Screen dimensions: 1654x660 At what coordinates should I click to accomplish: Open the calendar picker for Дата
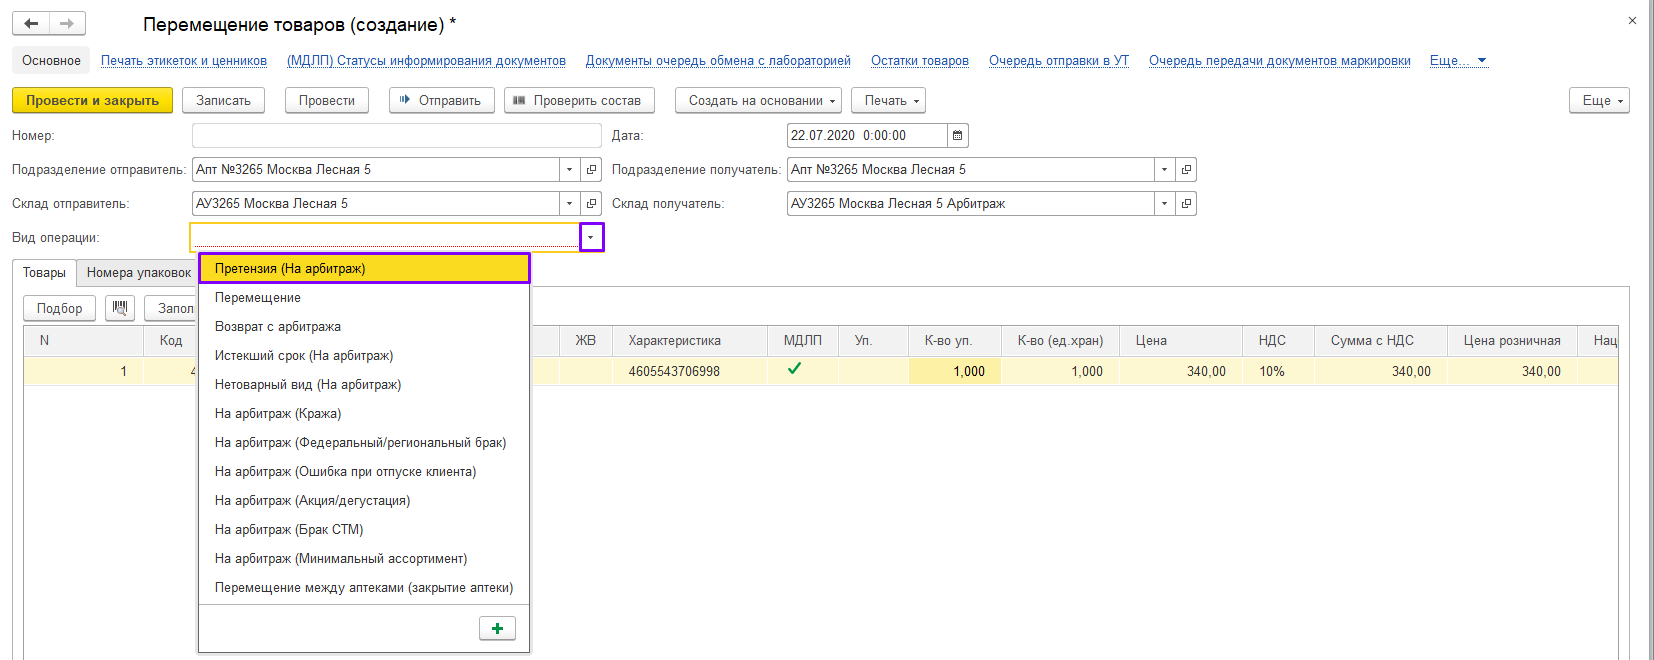[x=957, y=136]
